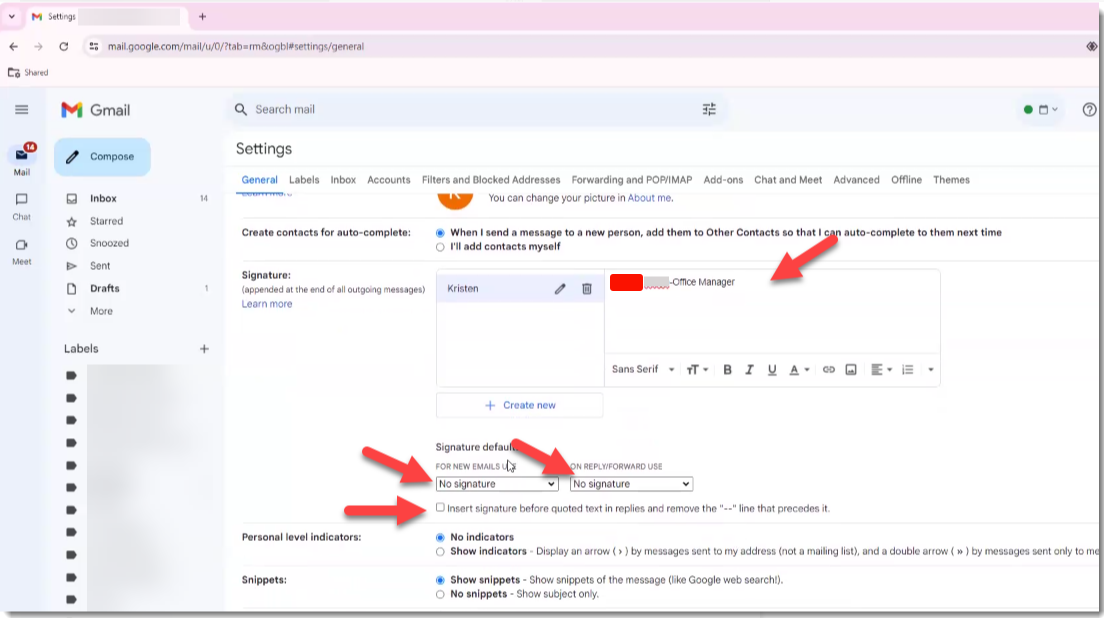Open the Shared bookmarks folder
1104x618 pixels.
(x=28, y=72)
